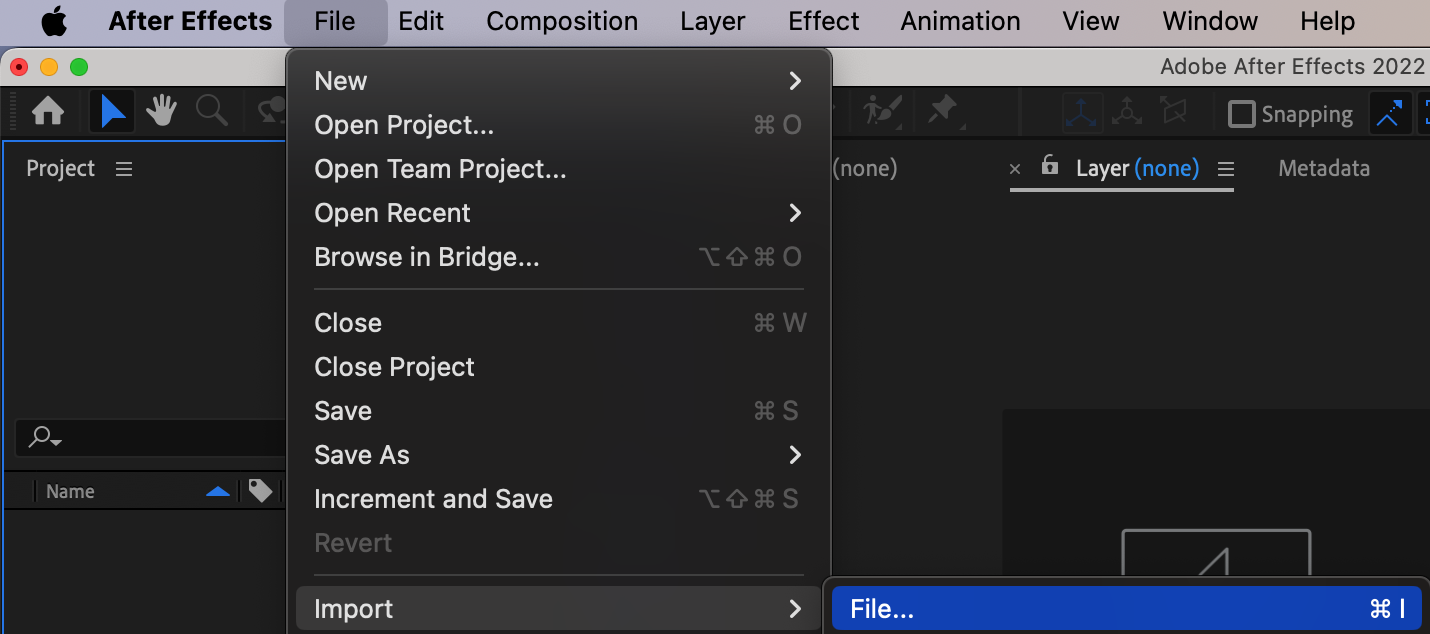Select the Hand tool
The height and width of the screenshot is (634, 1430).
tap(161, 112)
